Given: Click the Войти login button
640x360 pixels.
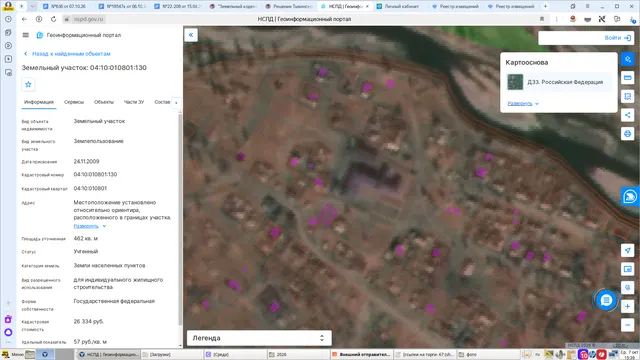Looking at the screenshot, I should [x=618, y=38].
